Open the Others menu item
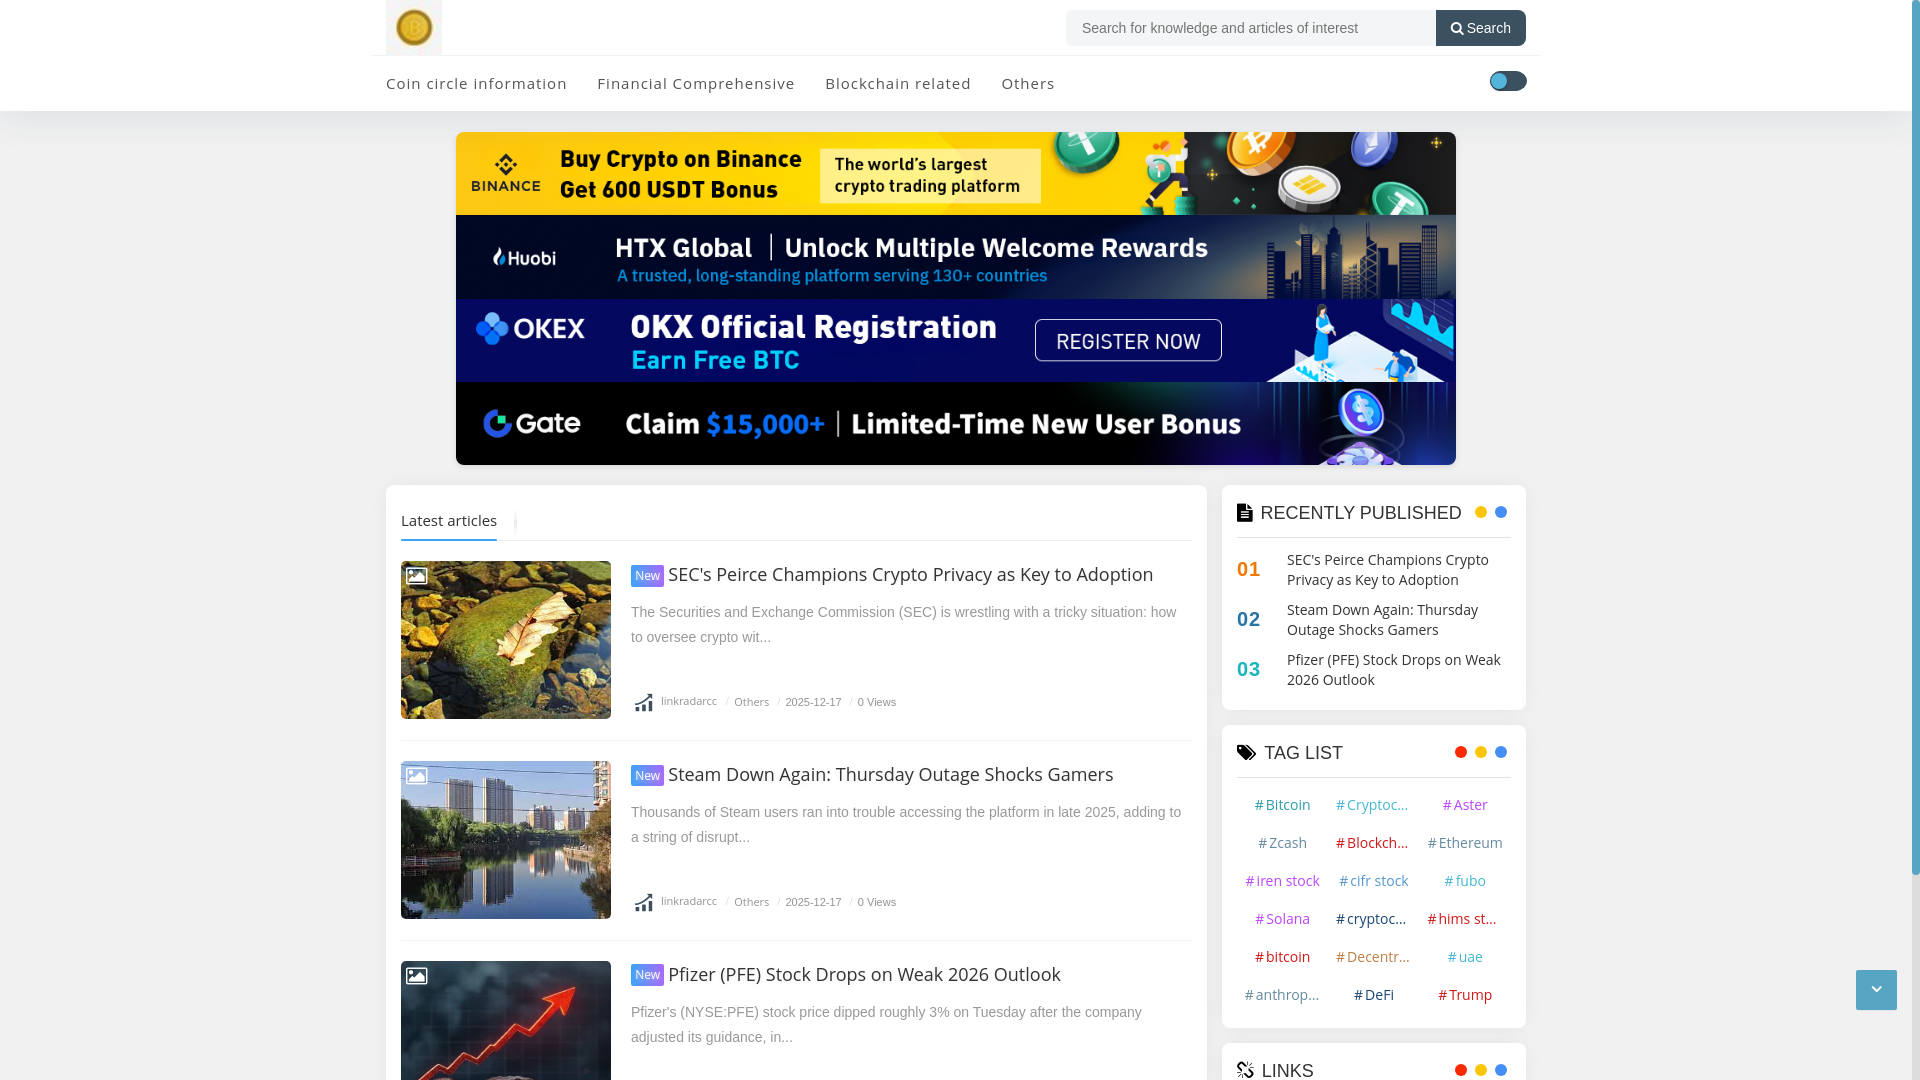The width and height of the screenshot is (1920, 1080). 1028,83
